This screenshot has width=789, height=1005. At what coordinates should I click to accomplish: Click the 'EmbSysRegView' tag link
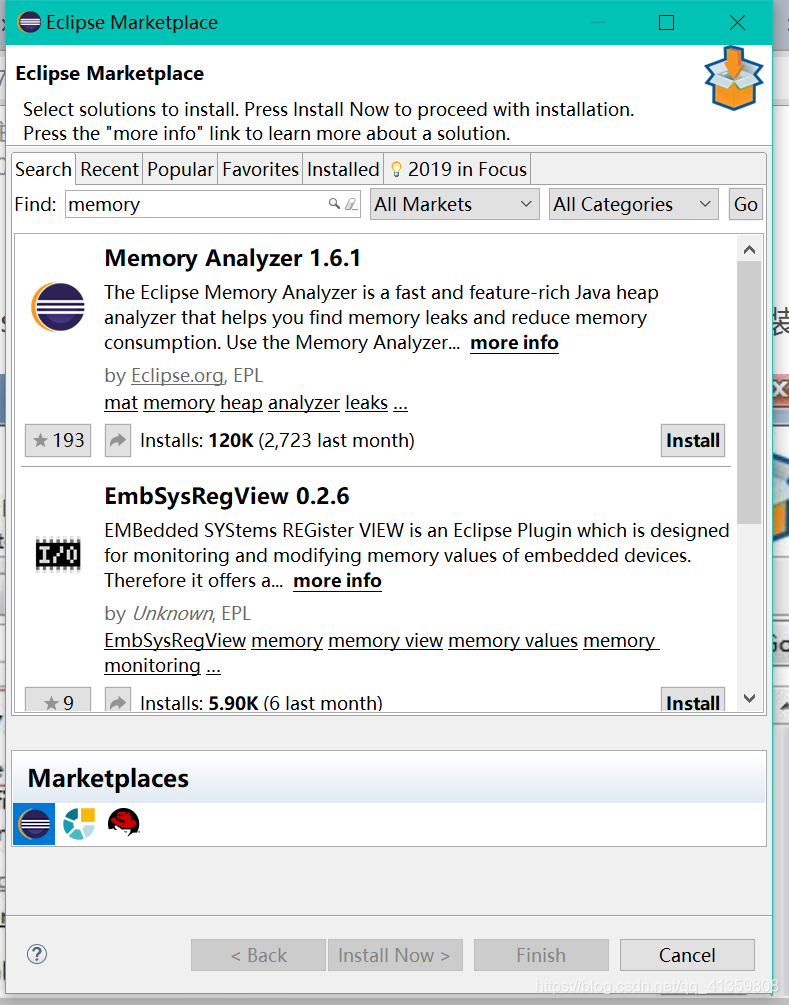click(175, 640)
